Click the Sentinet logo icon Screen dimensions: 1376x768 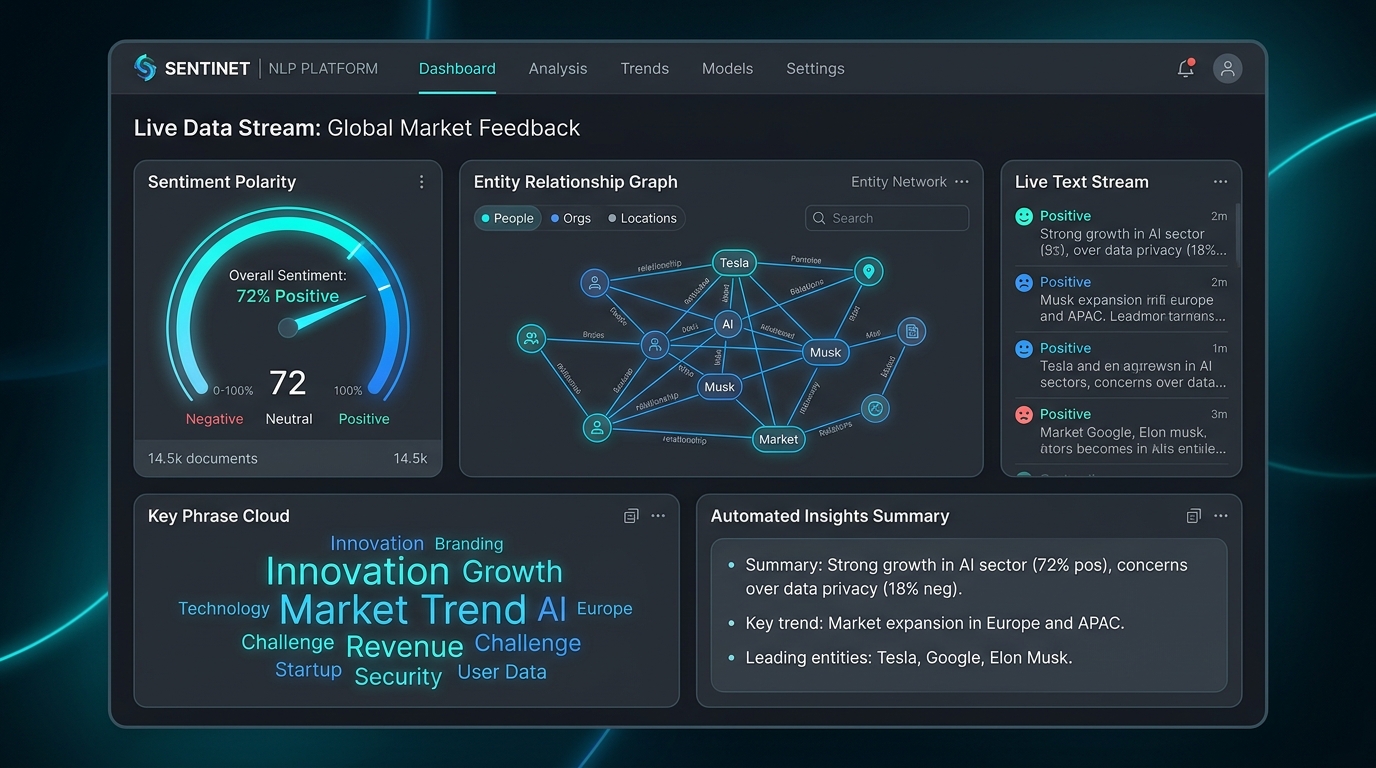pyautogui.click(x=145, y=68)
